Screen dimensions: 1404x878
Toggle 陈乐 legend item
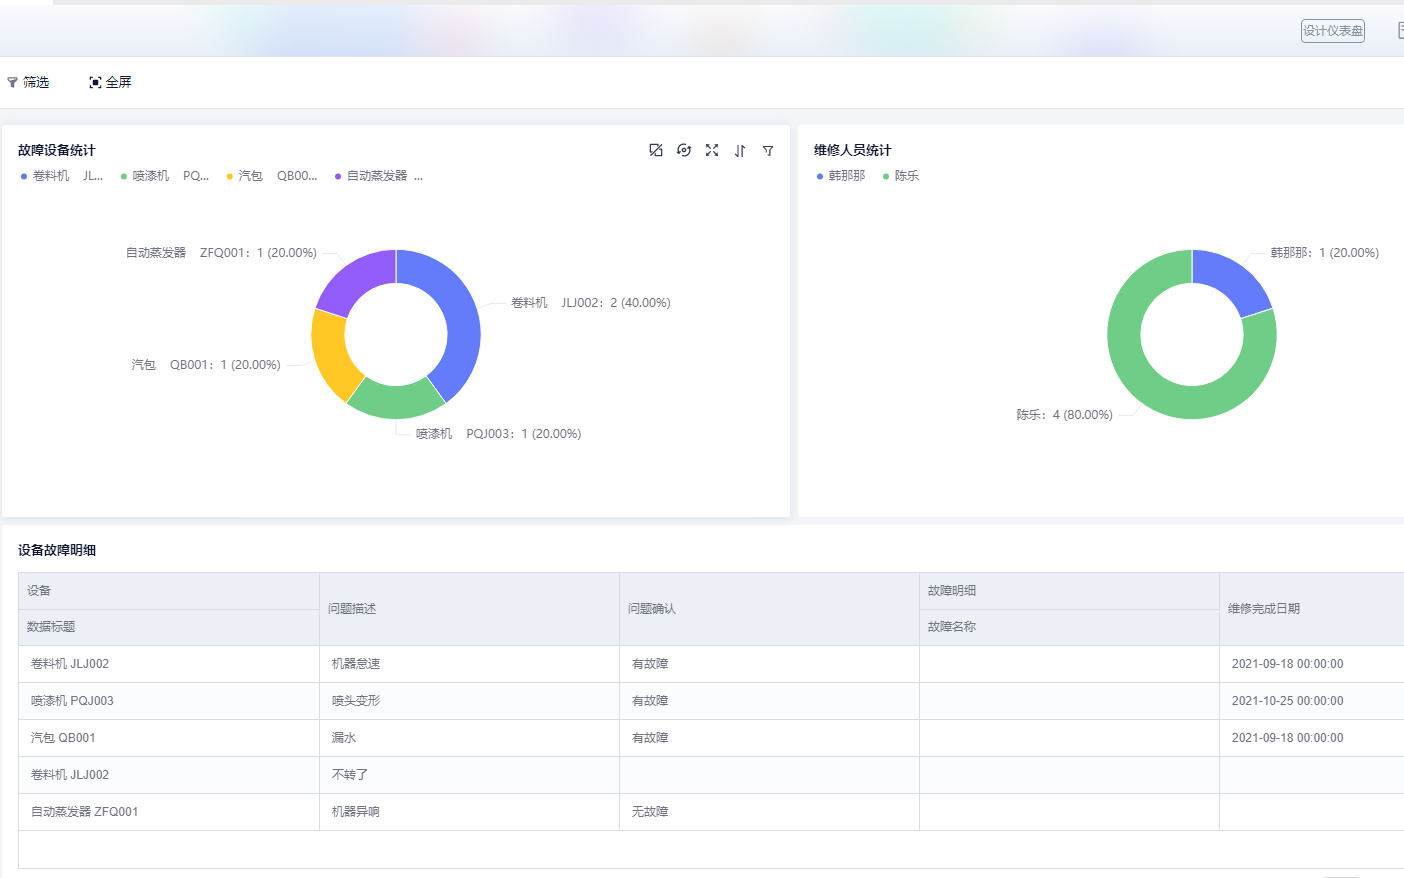click(x=901, y=176)
